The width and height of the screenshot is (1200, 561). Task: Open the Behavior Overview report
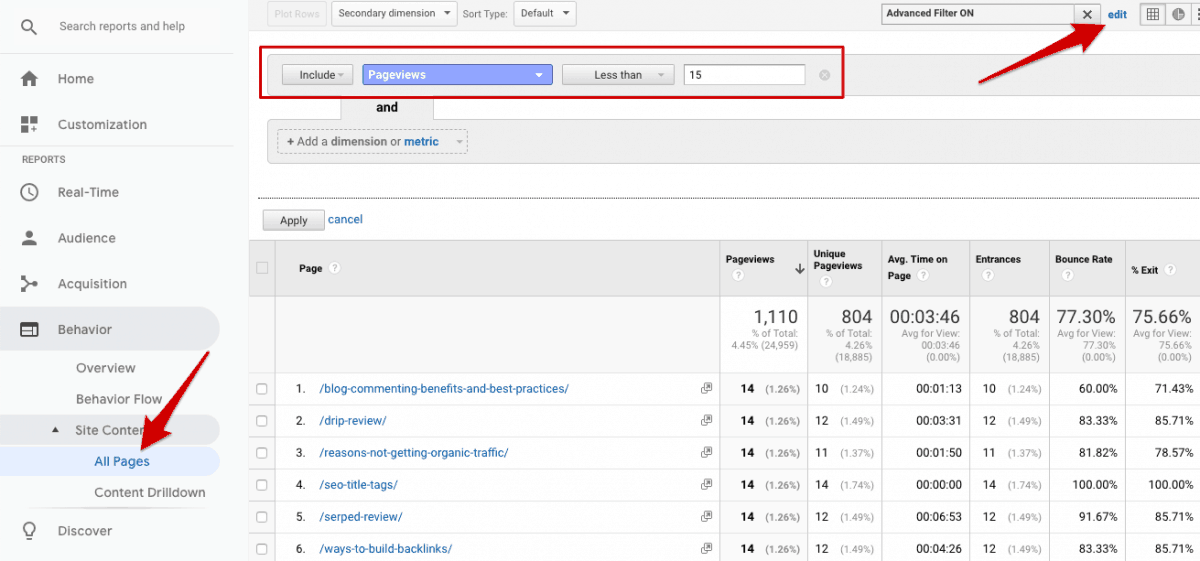pos(106,368)
